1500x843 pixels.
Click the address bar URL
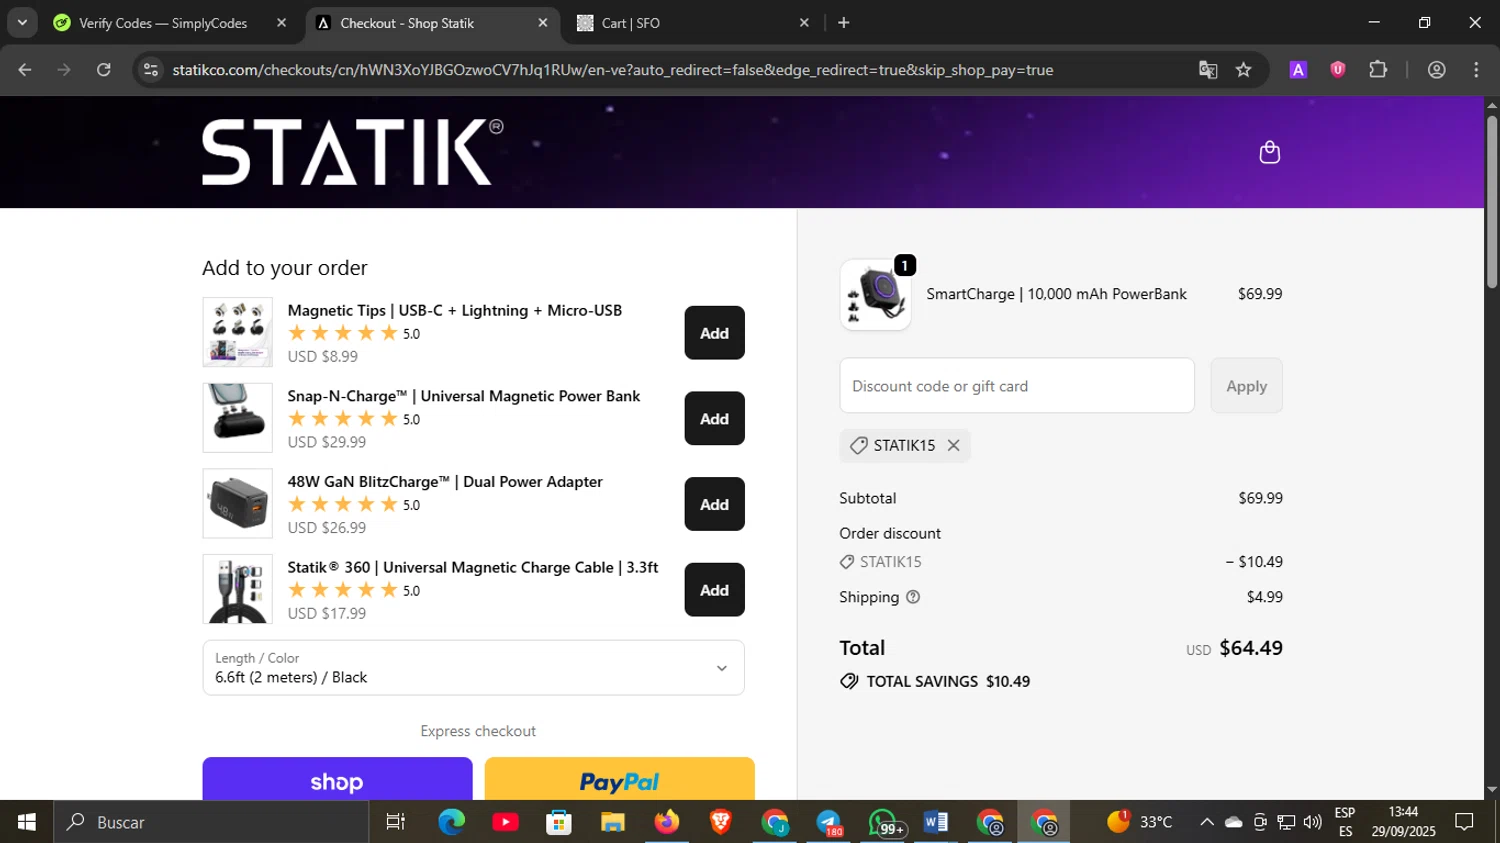612,70
